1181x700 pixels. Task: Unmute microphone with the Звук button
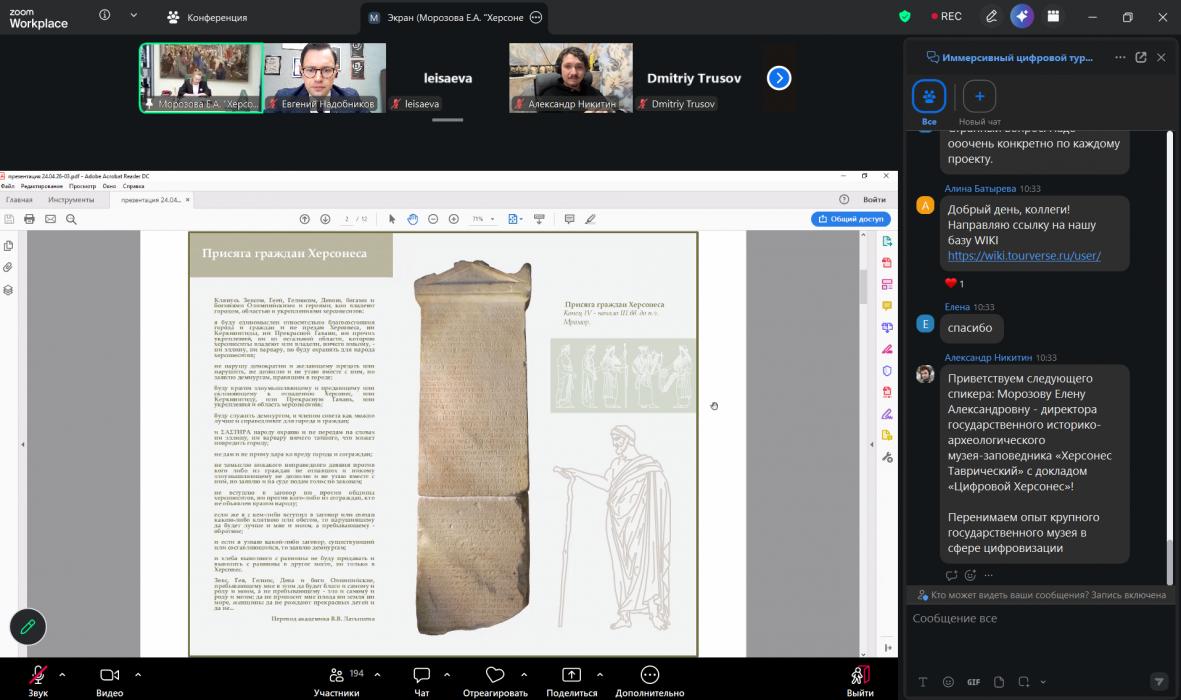pyautogui.click(x=38, y=680)
